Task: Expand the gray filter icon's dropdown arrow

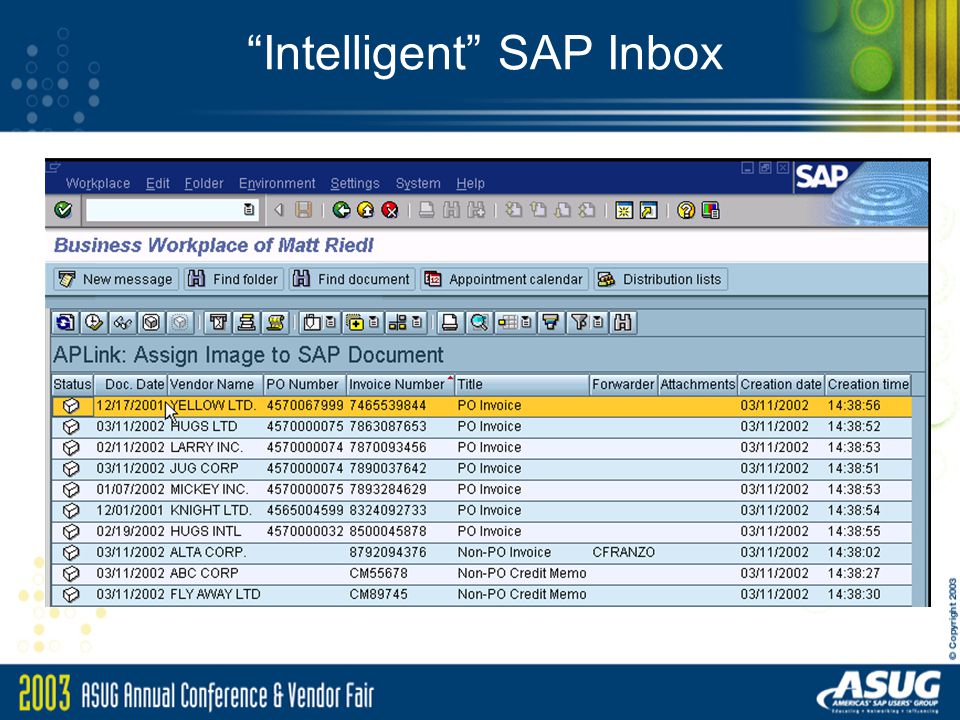Action: [598, 322]
